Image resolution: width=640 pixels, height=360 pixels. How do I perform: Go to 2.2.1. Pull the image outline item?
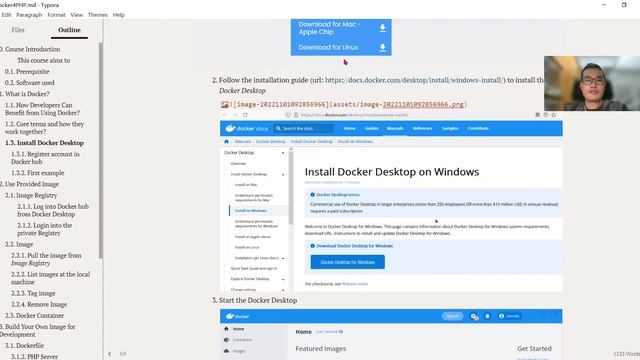[46, 259]
